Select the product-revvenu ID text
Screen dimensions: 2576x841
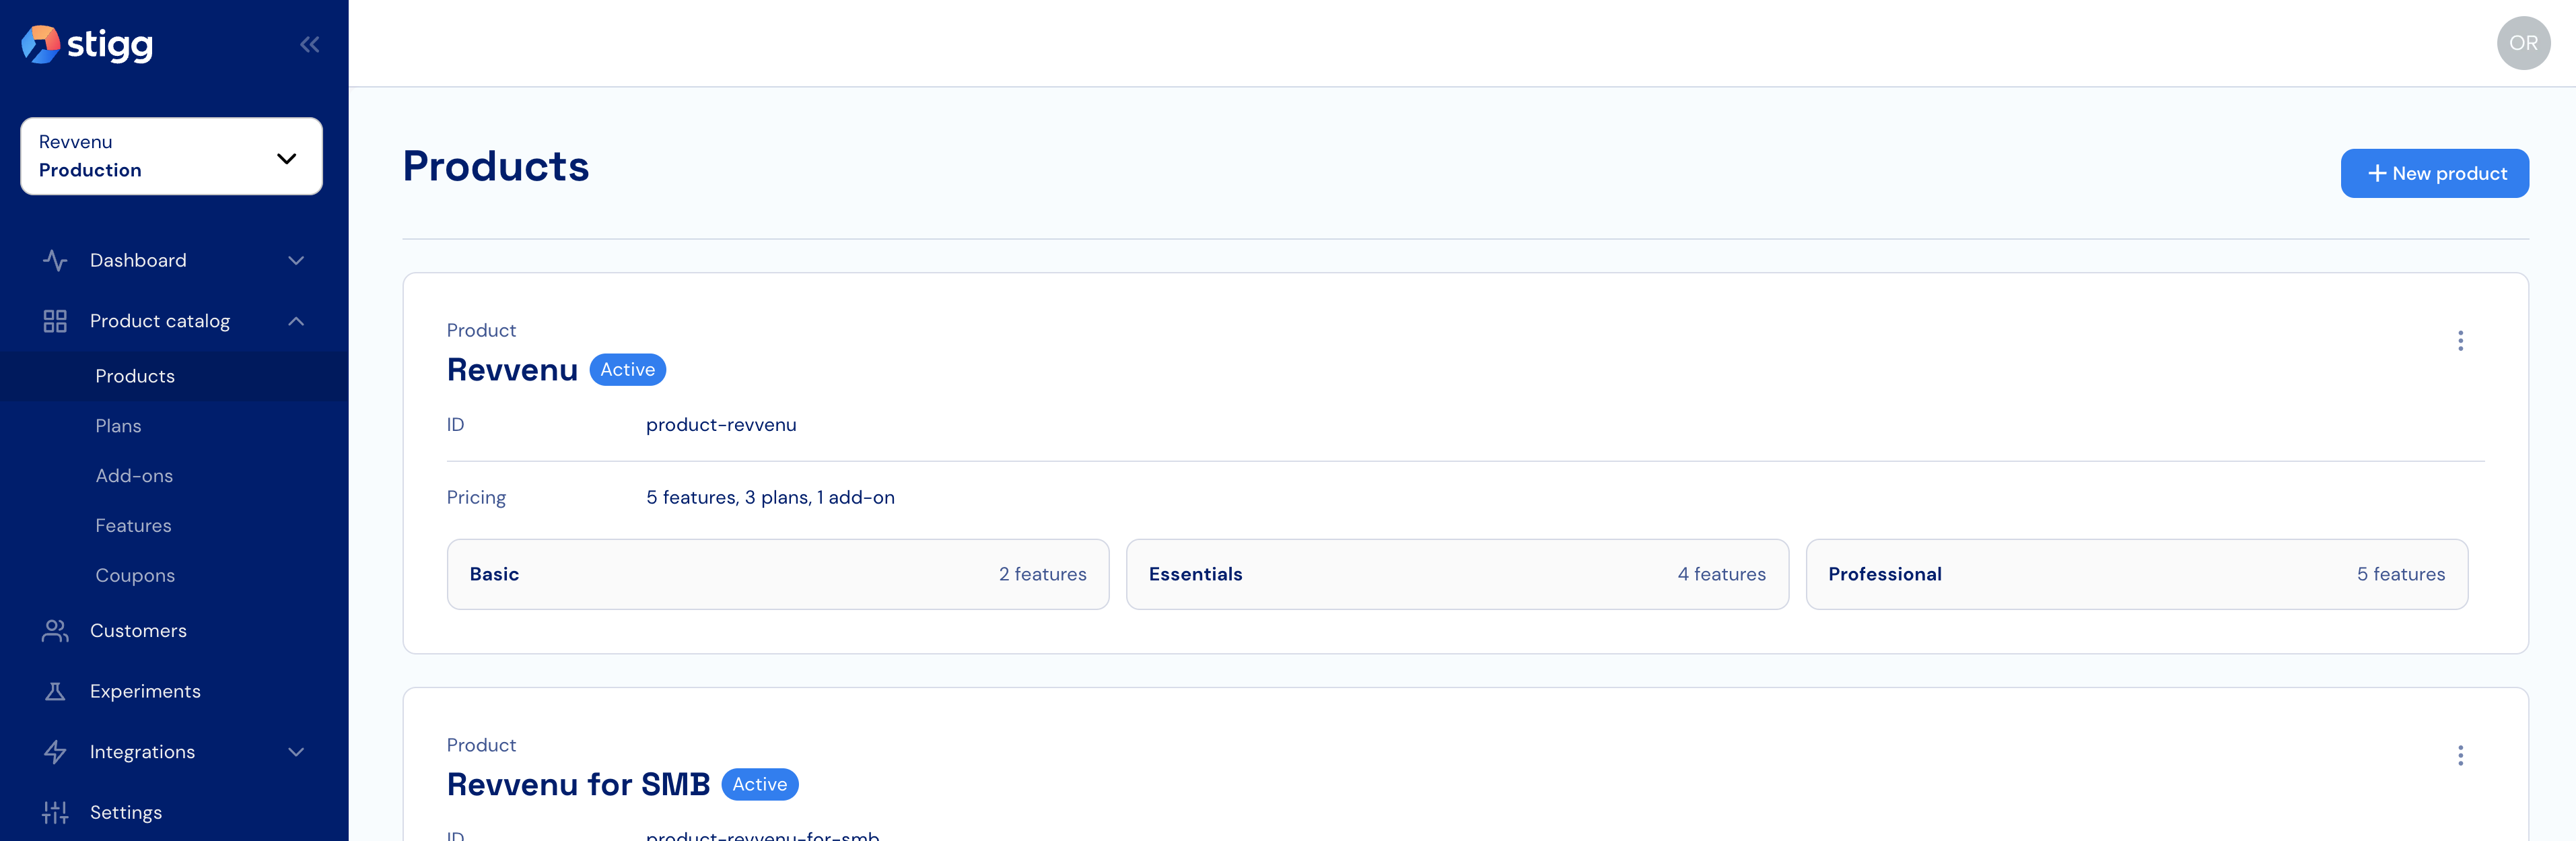pyautogui.click(x=721, y=425)
